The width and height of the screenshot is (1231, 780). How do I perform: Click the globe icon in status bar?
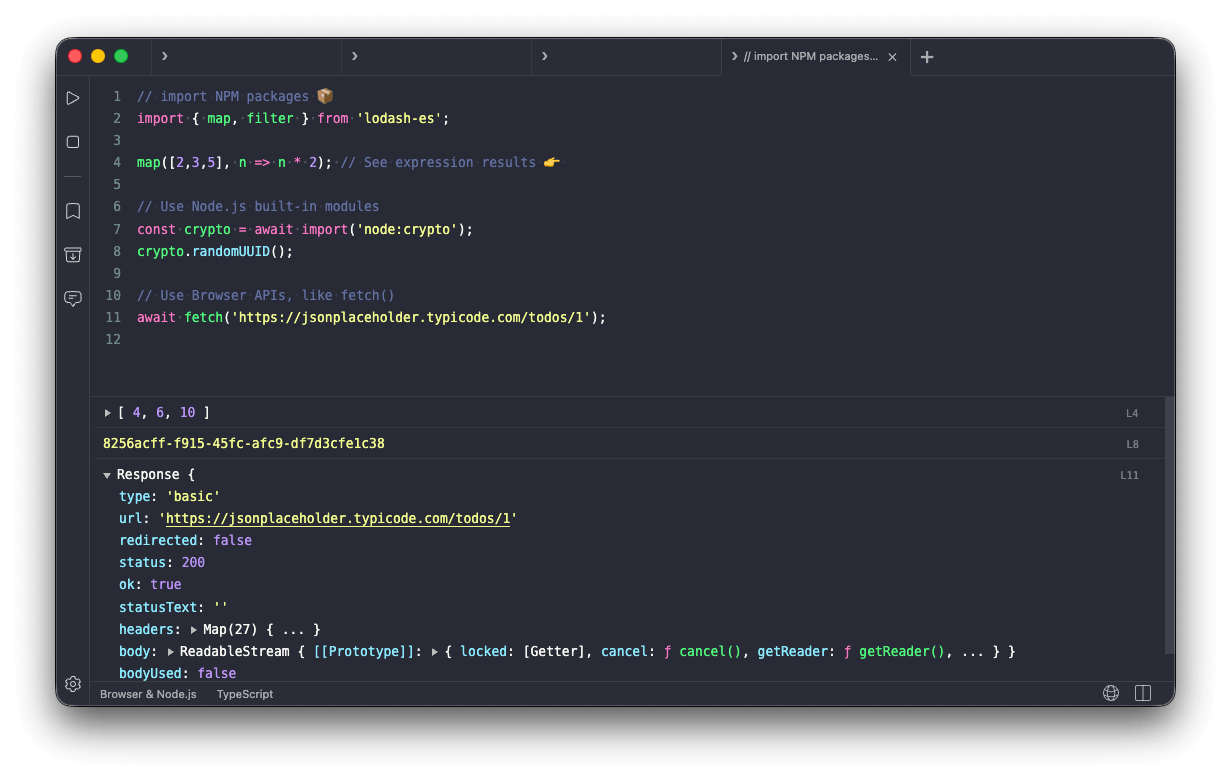pos(1110,693)
